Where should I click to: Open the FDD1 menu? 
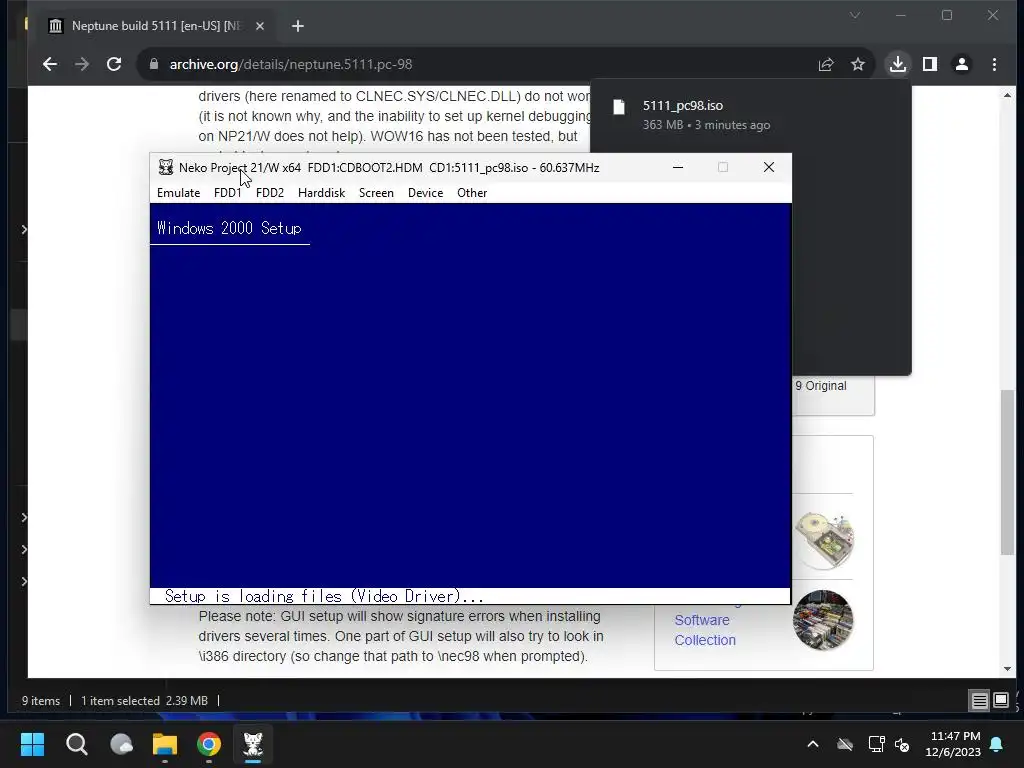coord(227,193)
